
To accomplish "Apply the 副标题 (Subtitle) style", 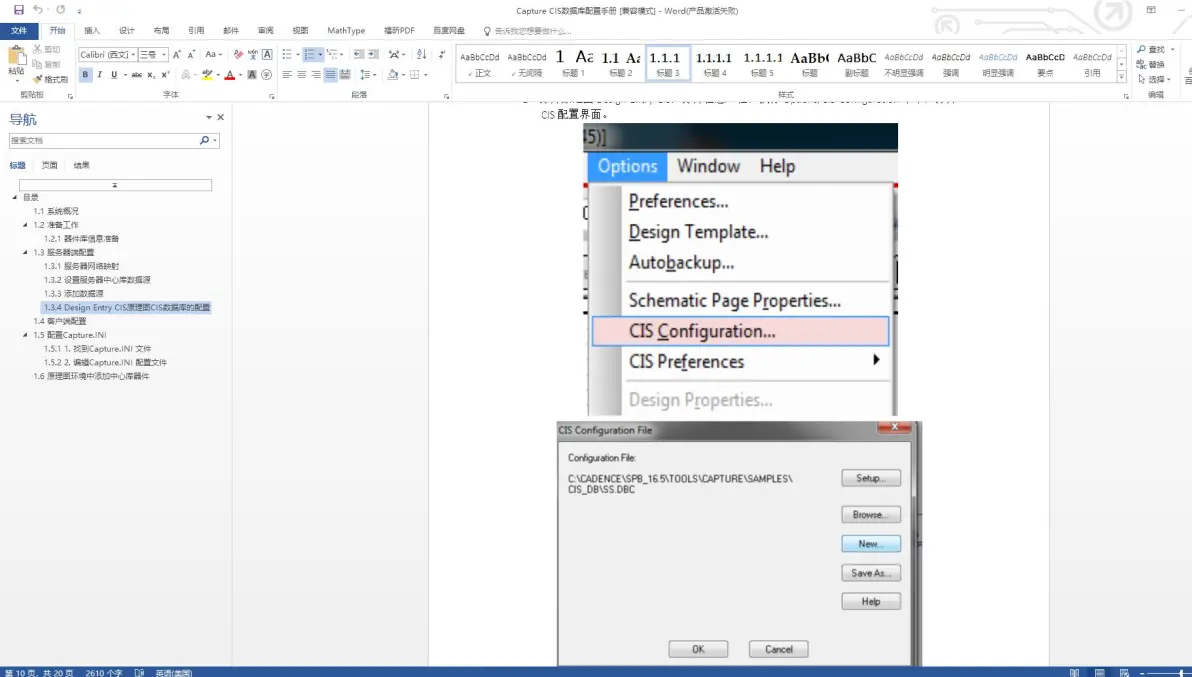I will tap(857, 63).
